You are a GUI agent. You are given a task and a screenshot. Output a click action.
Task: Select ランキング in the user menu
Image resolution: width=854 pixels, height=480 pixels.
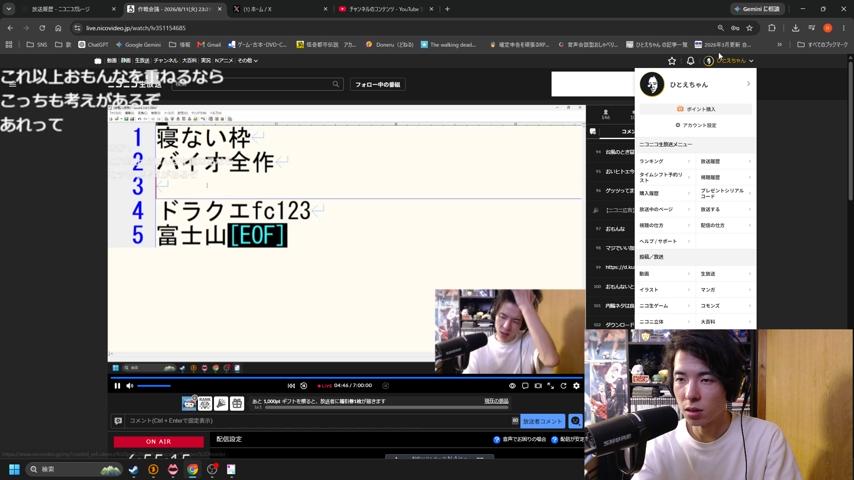[664, 161]
